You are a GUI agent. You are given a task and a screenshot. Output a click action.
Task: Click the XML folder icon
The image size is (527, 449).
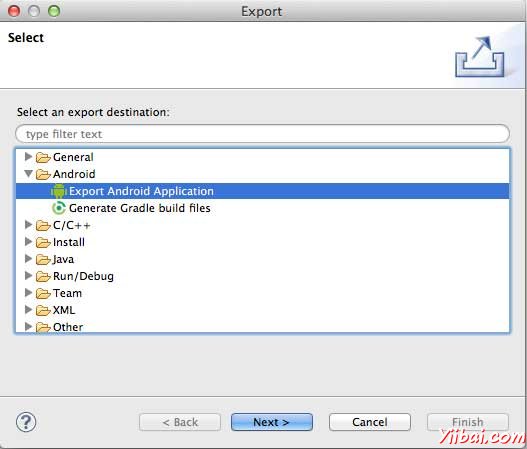(x=43, y=310)
